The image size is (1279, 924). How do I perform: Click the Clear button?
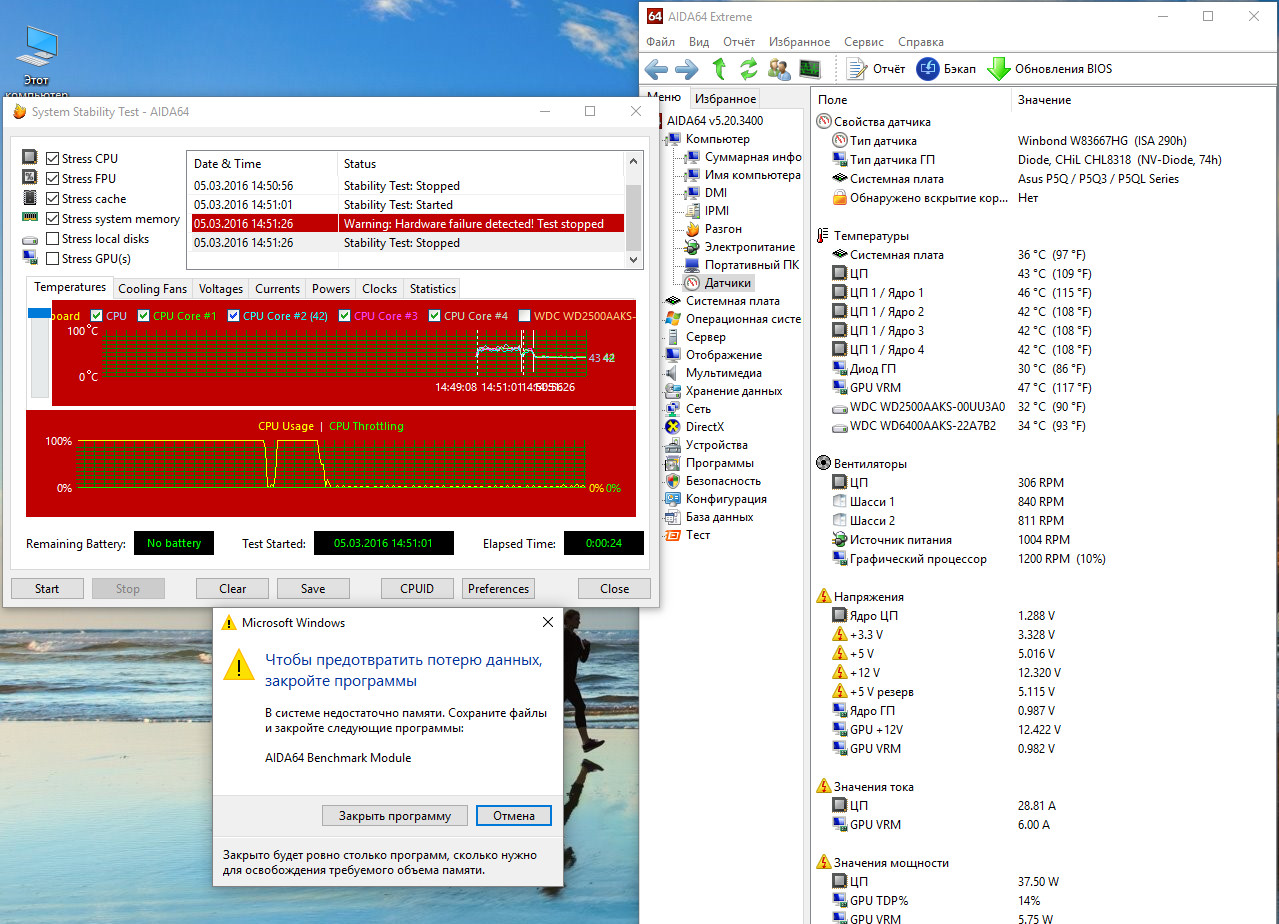point(233,588)
